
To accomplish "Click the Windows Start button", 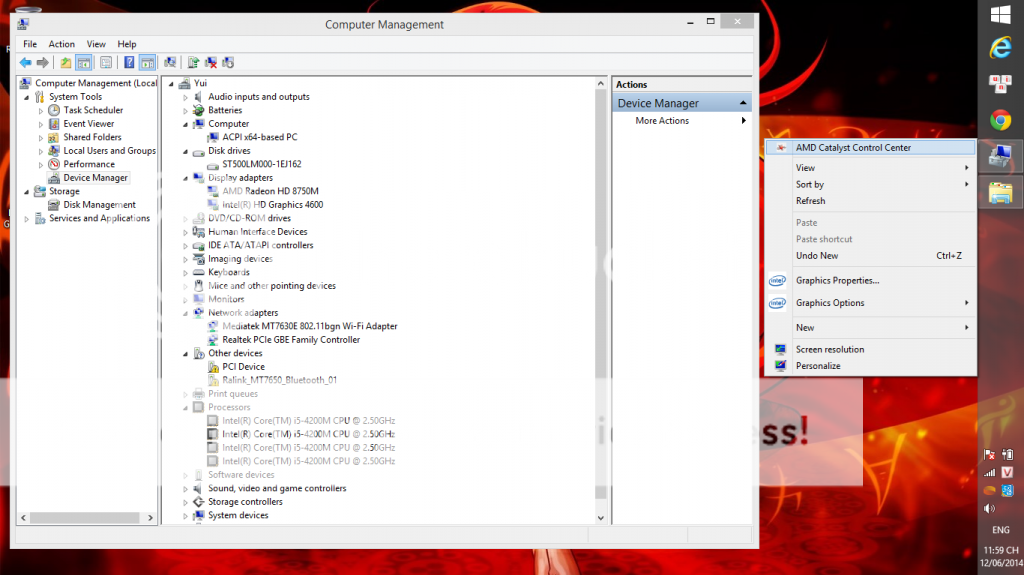I will click(x=998, y=14).
